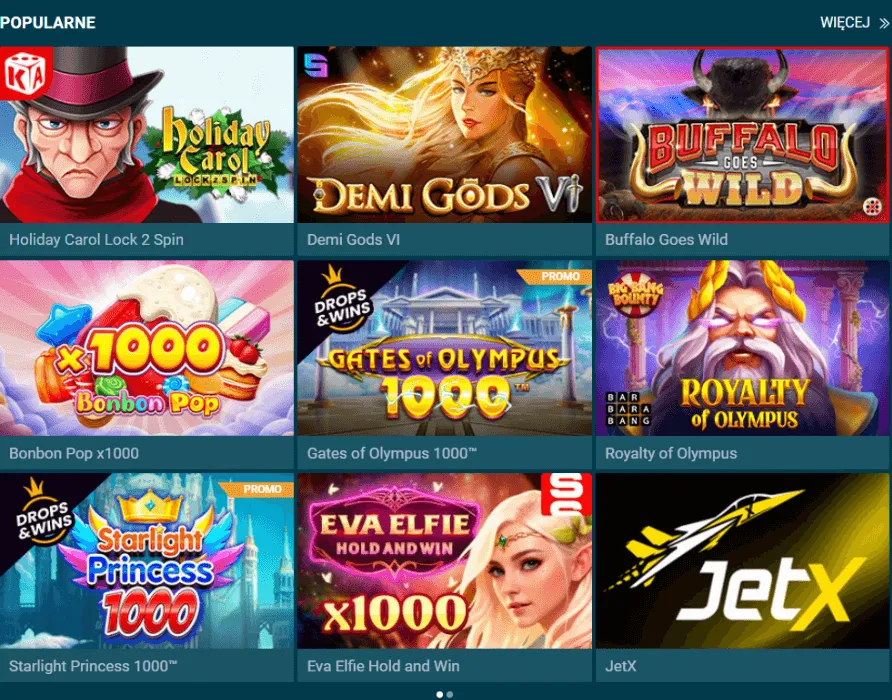Open the WIĘCEJ link
This screenshot has width=892, height=700.
(845, 23)
